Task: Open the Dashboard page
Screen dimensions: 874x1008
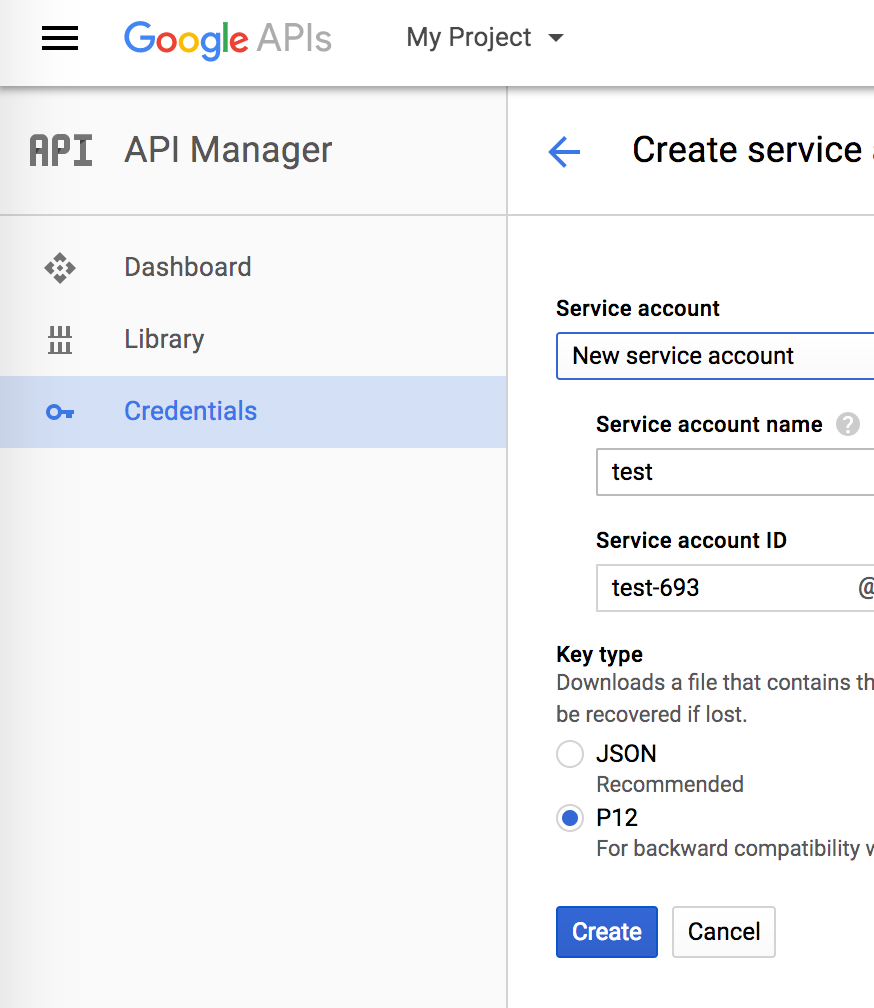Action: coord(187,267)
